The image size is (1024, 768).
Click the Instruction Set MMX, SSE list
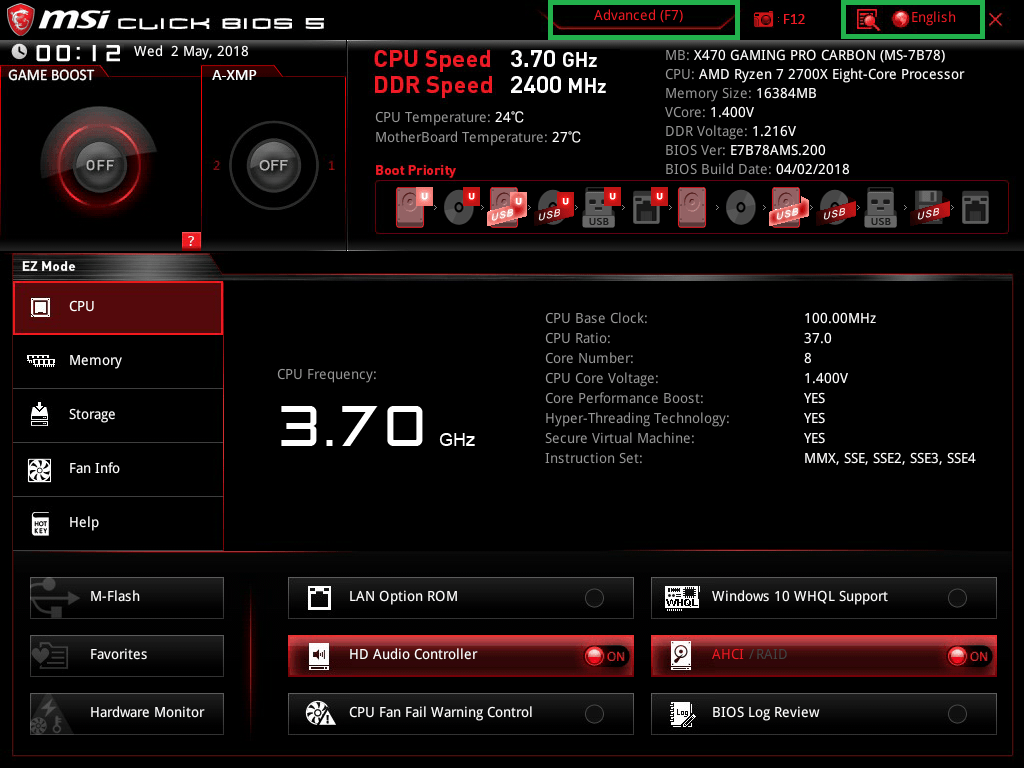tap(889, 458)
